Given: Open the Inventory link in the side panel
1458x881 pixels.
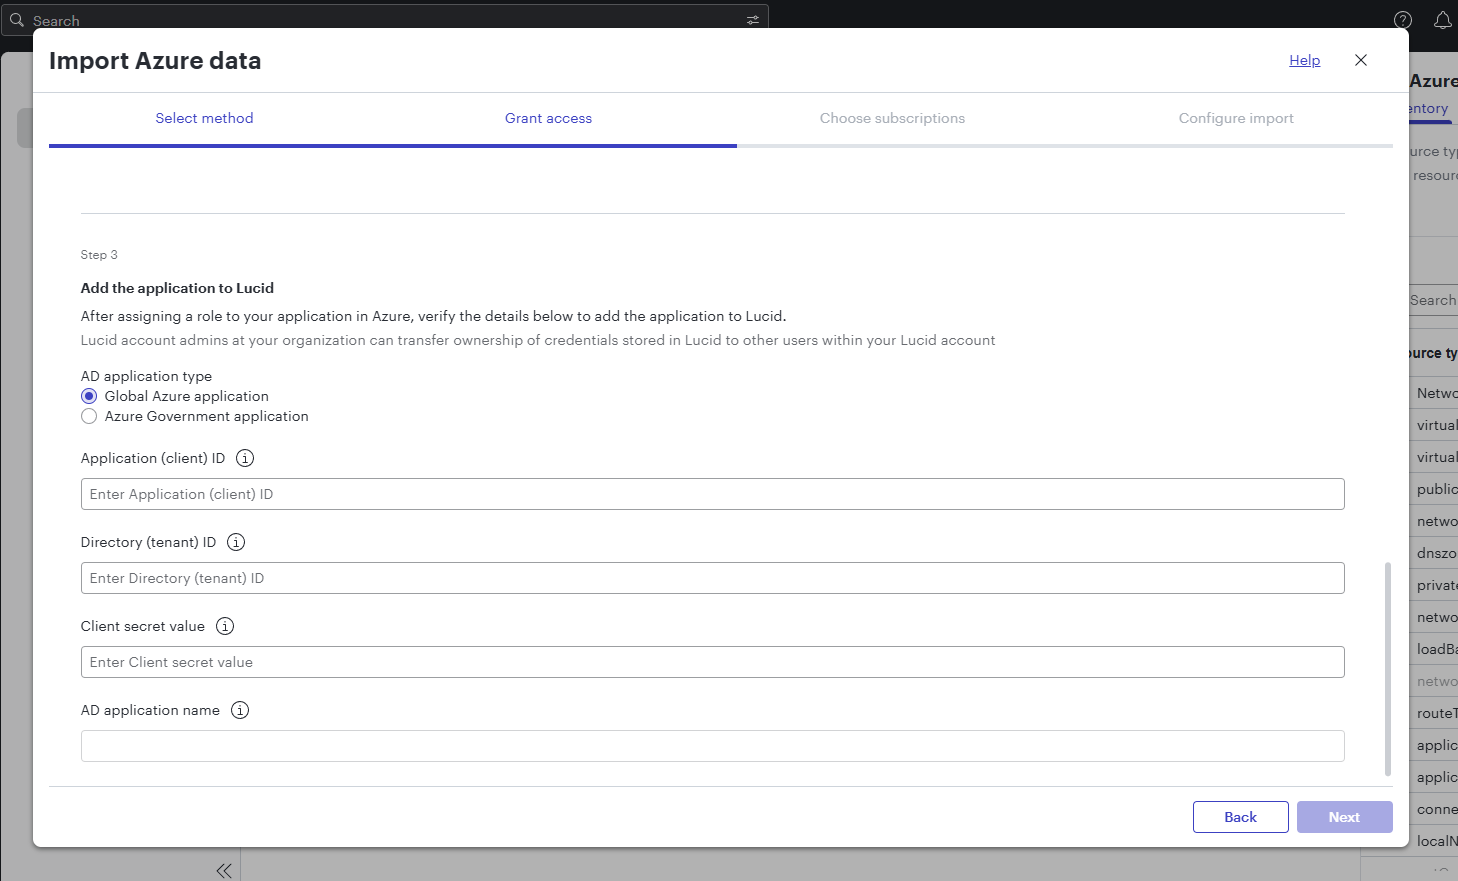Looking at the screenshot, I should coord(1429,108).
